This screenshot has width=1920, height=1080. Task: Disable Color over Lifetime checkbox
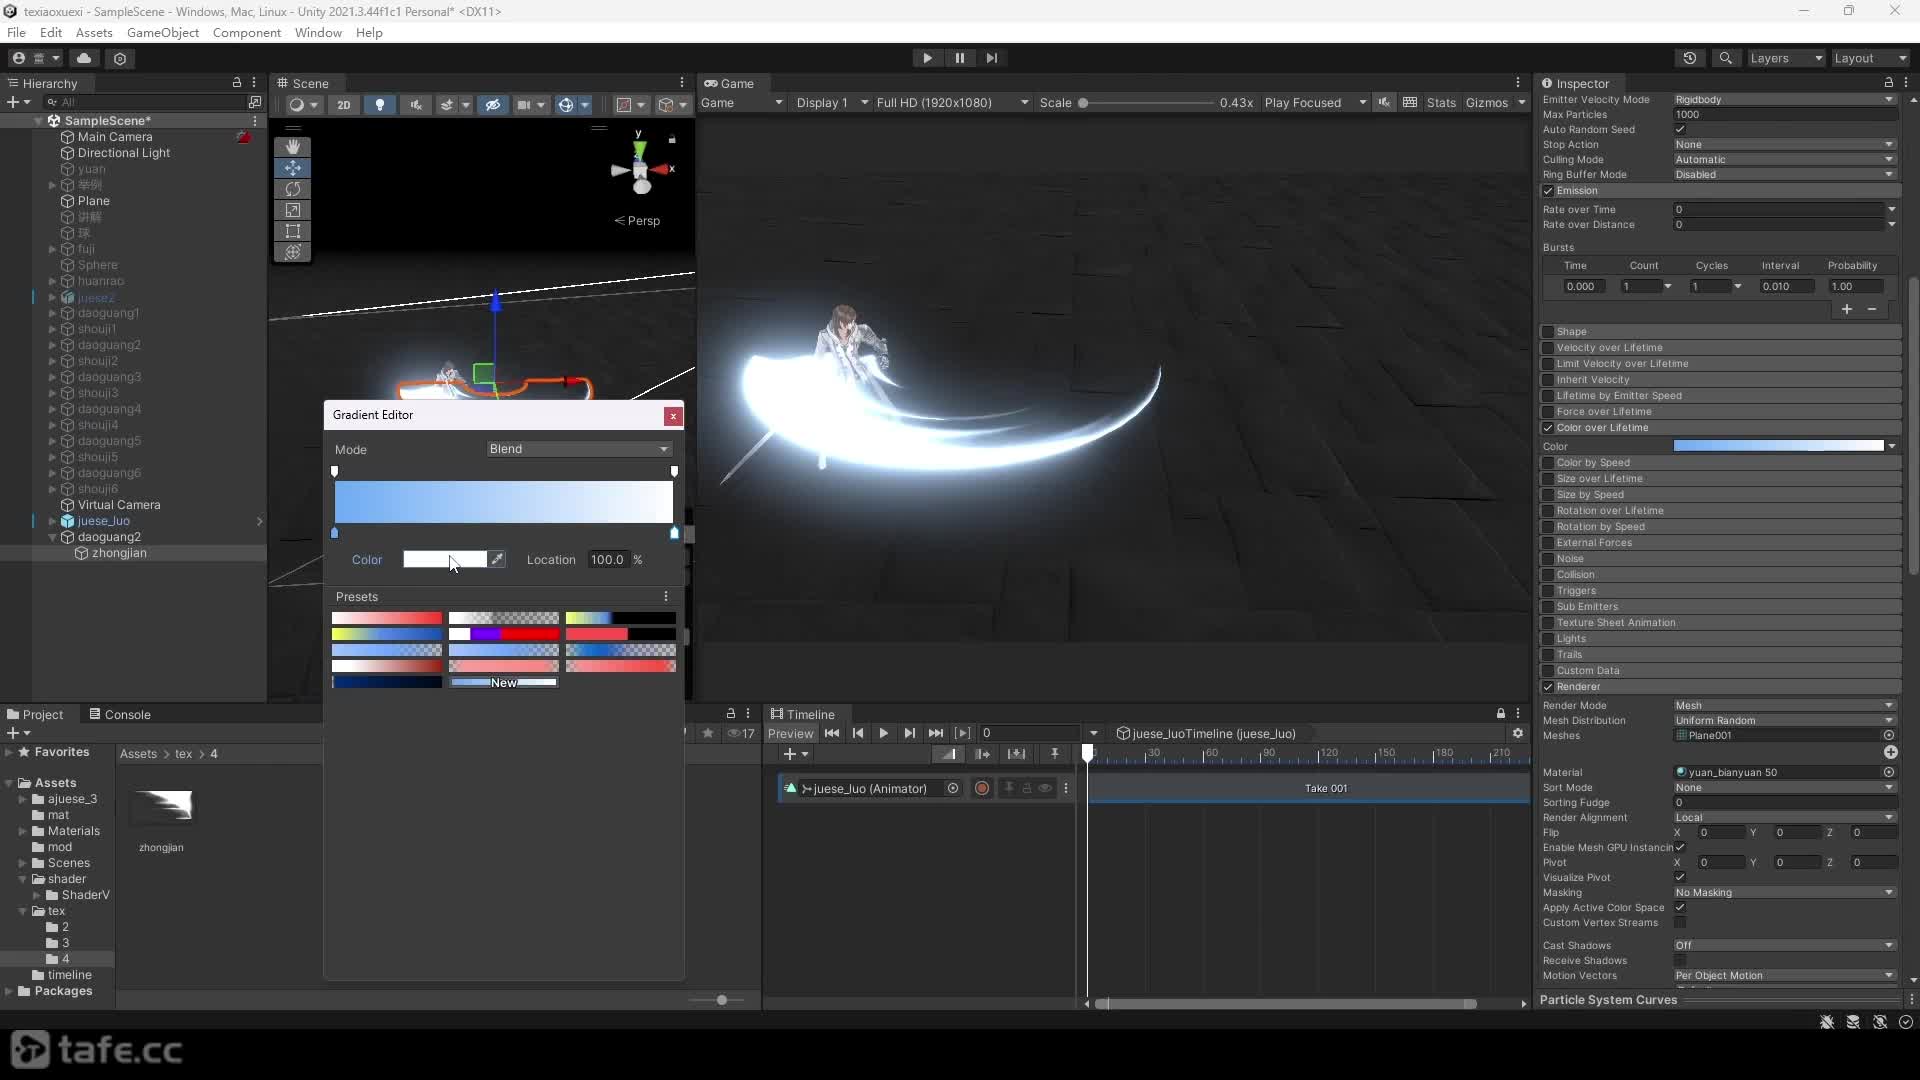[x=1548, y=428]
